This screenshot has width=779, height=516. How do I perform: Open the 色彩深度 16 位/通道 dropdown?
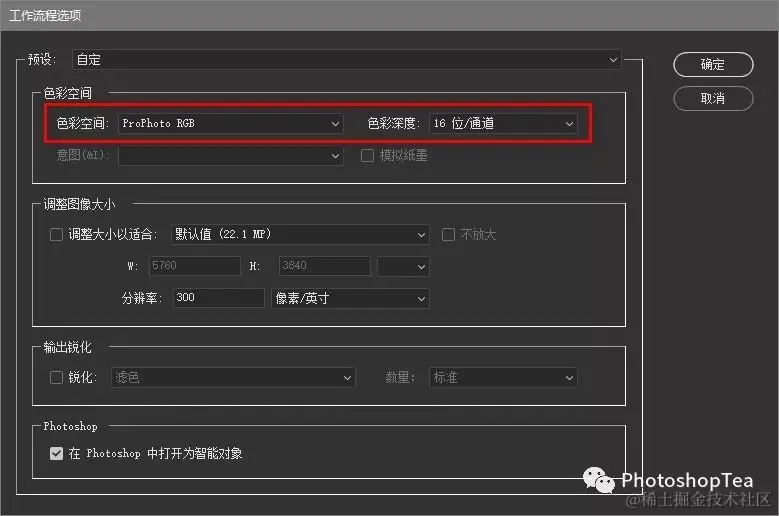click(503, 123)
